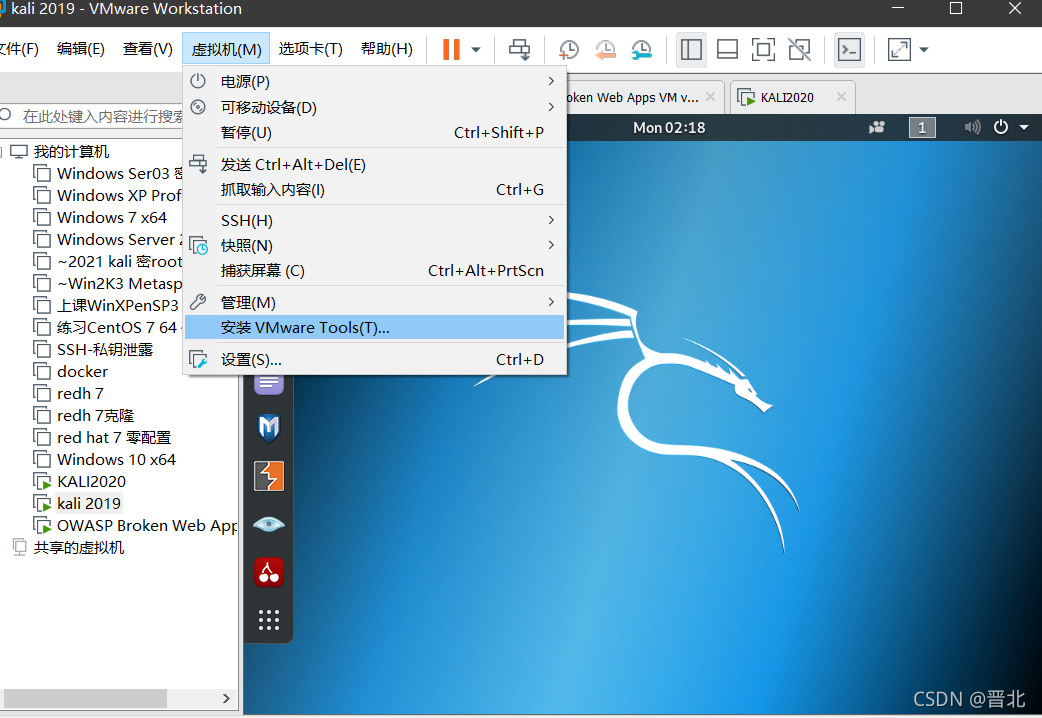Open the 选项卡(T) menu
The image size is (1042, 718).
pyautogui.click(x=310, y=49)
